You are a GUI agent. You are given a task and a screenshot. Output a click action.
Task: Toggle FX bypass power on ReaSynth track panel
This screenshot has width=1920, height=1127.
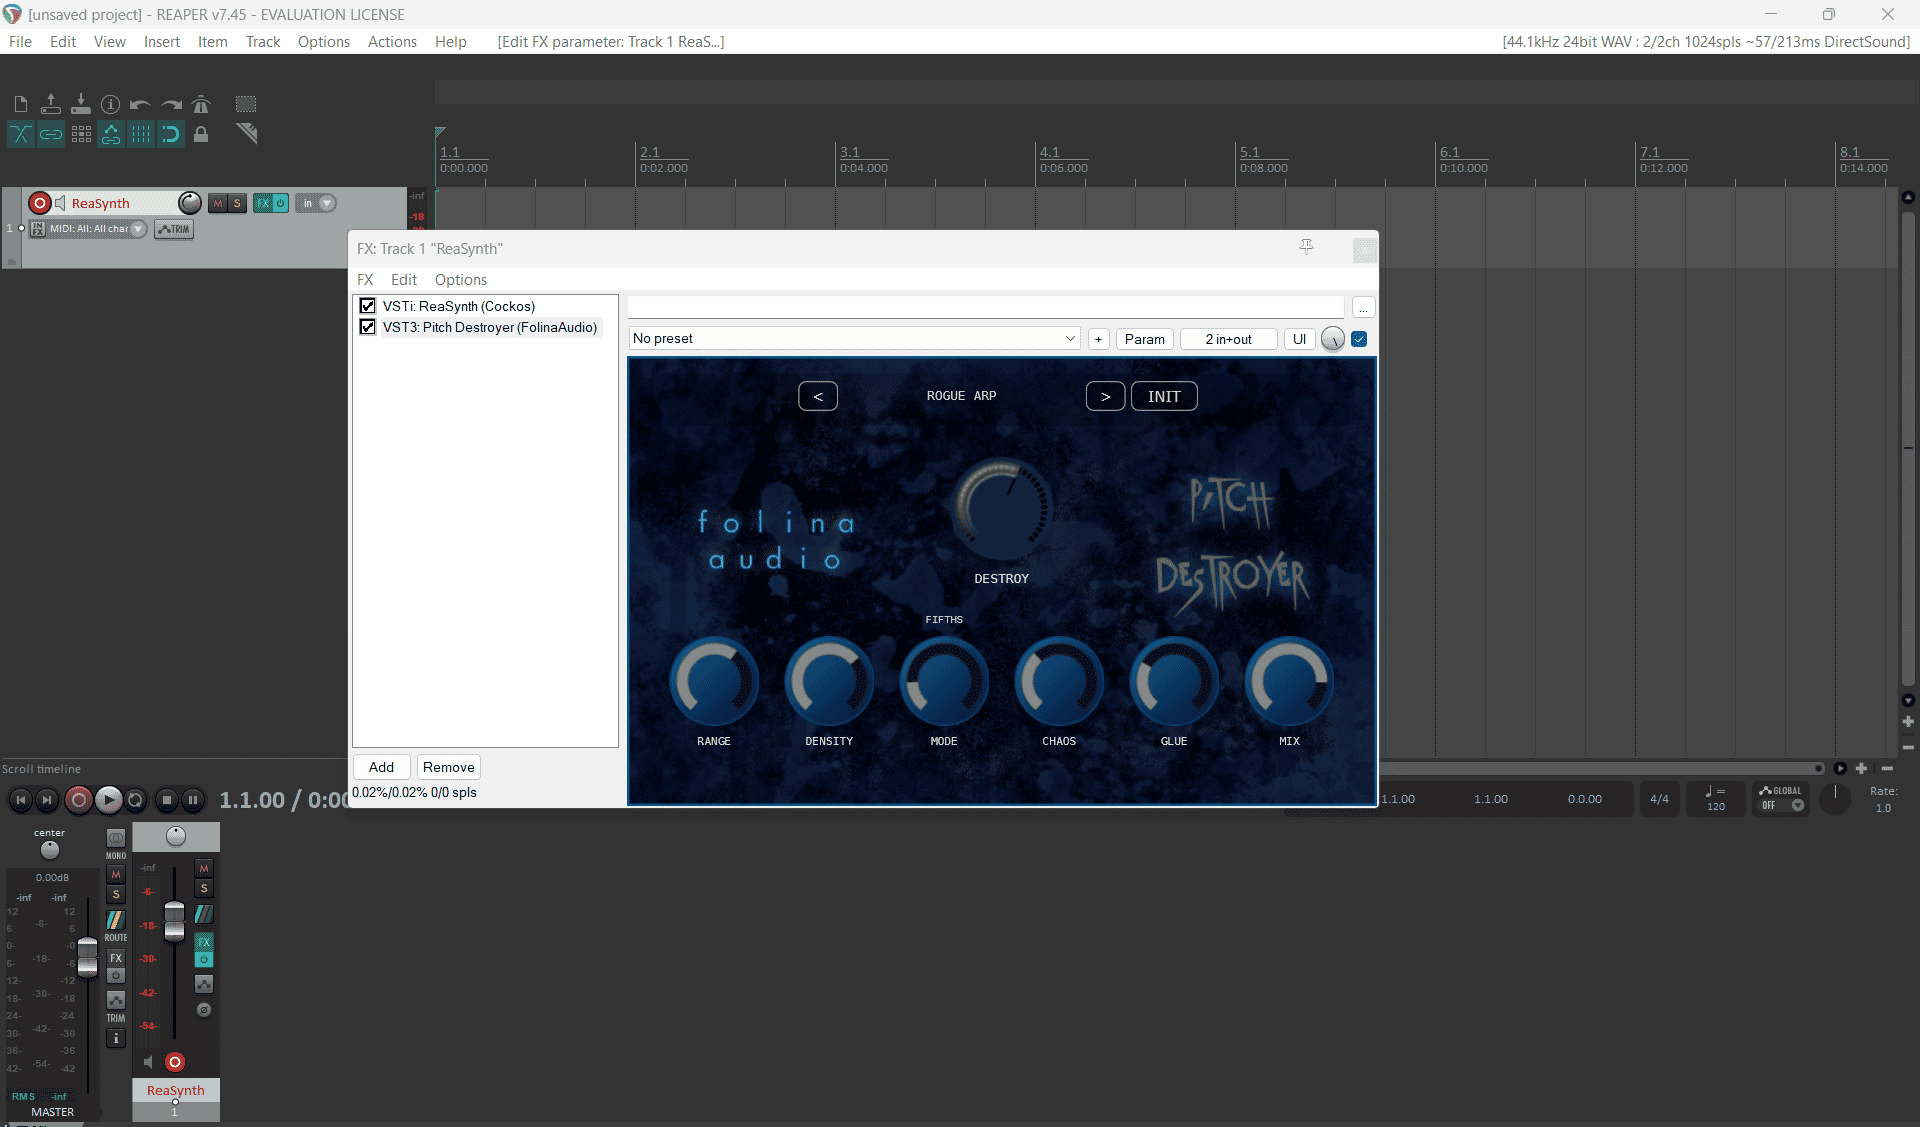(281, 203)
